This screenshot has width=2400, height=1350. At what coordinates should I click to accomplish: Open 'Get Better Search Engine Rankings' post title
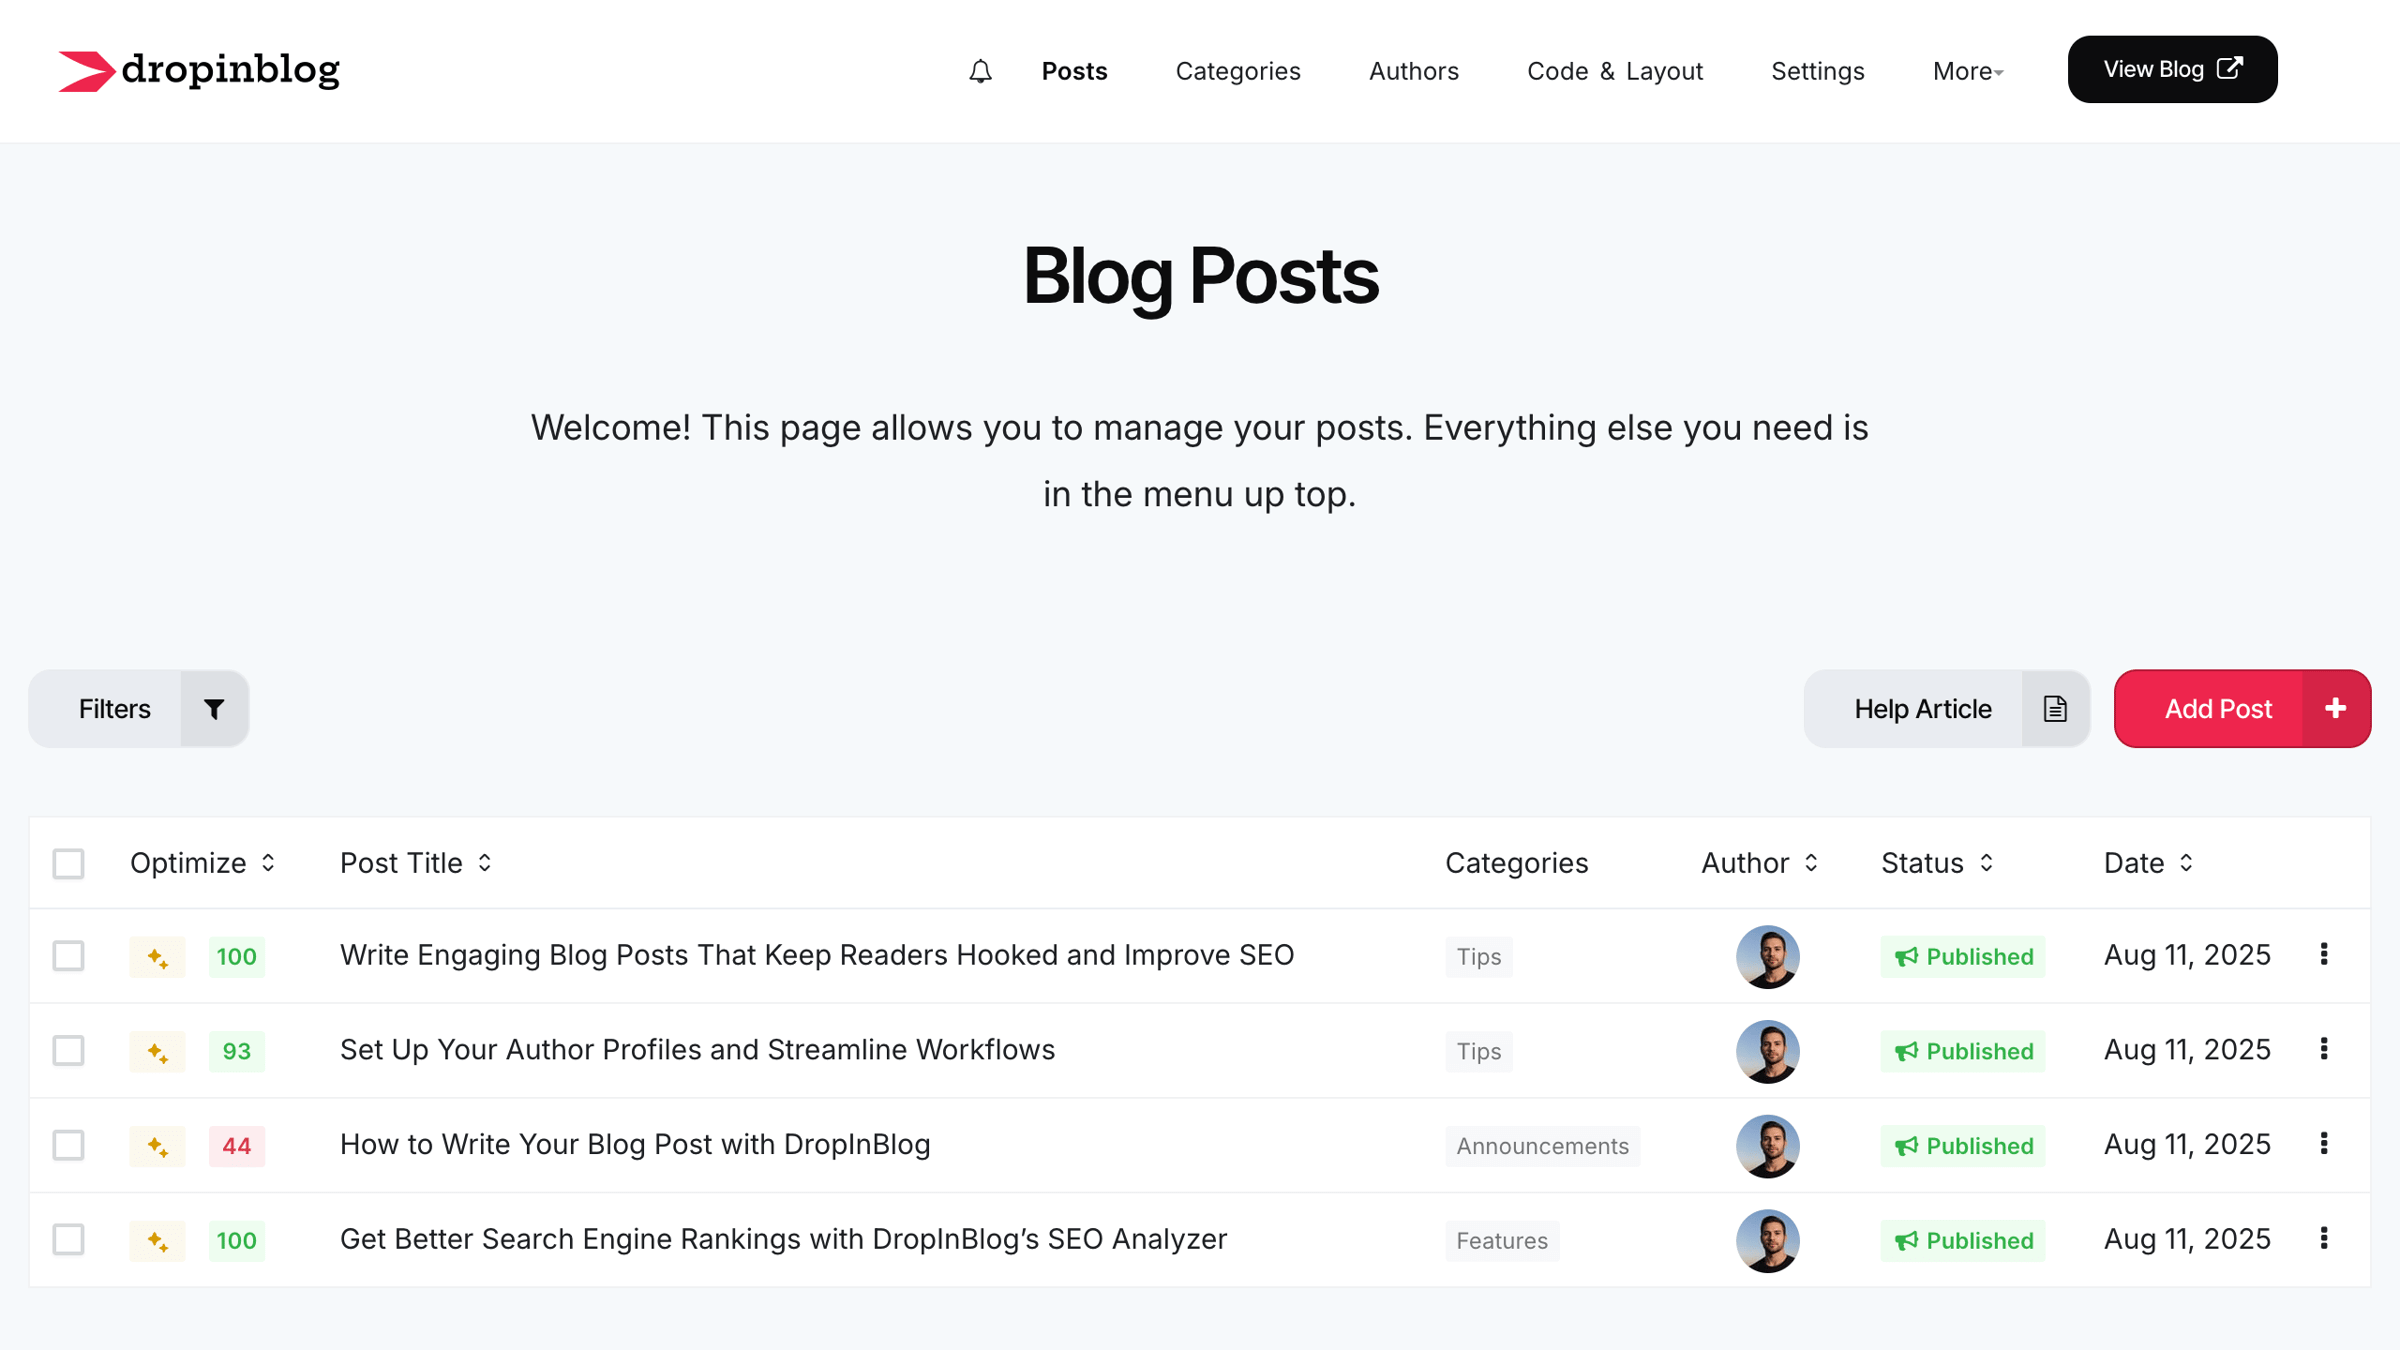(783, 1239)
